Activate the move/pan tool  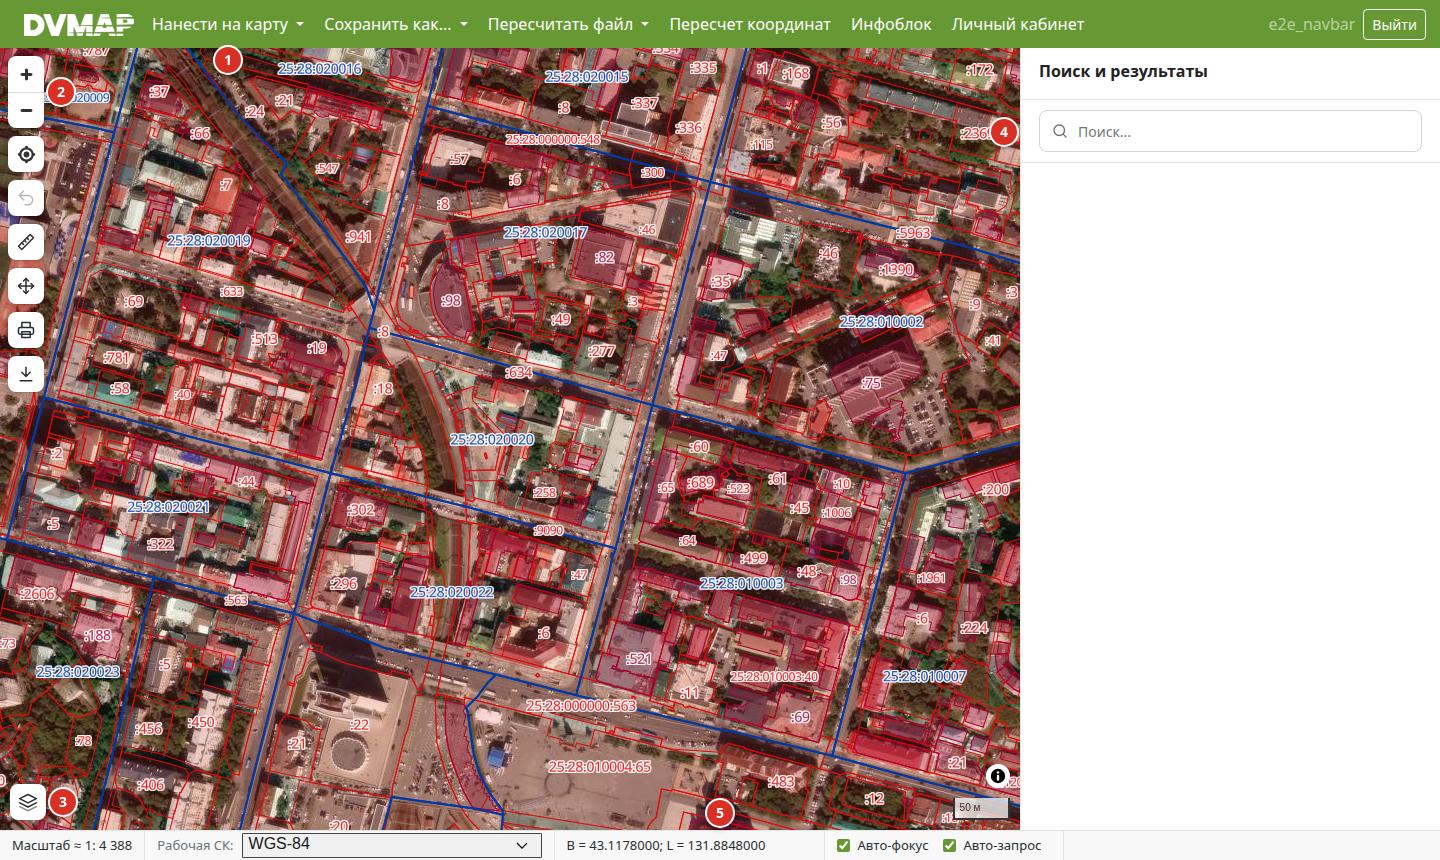click(x=26, y=286)
